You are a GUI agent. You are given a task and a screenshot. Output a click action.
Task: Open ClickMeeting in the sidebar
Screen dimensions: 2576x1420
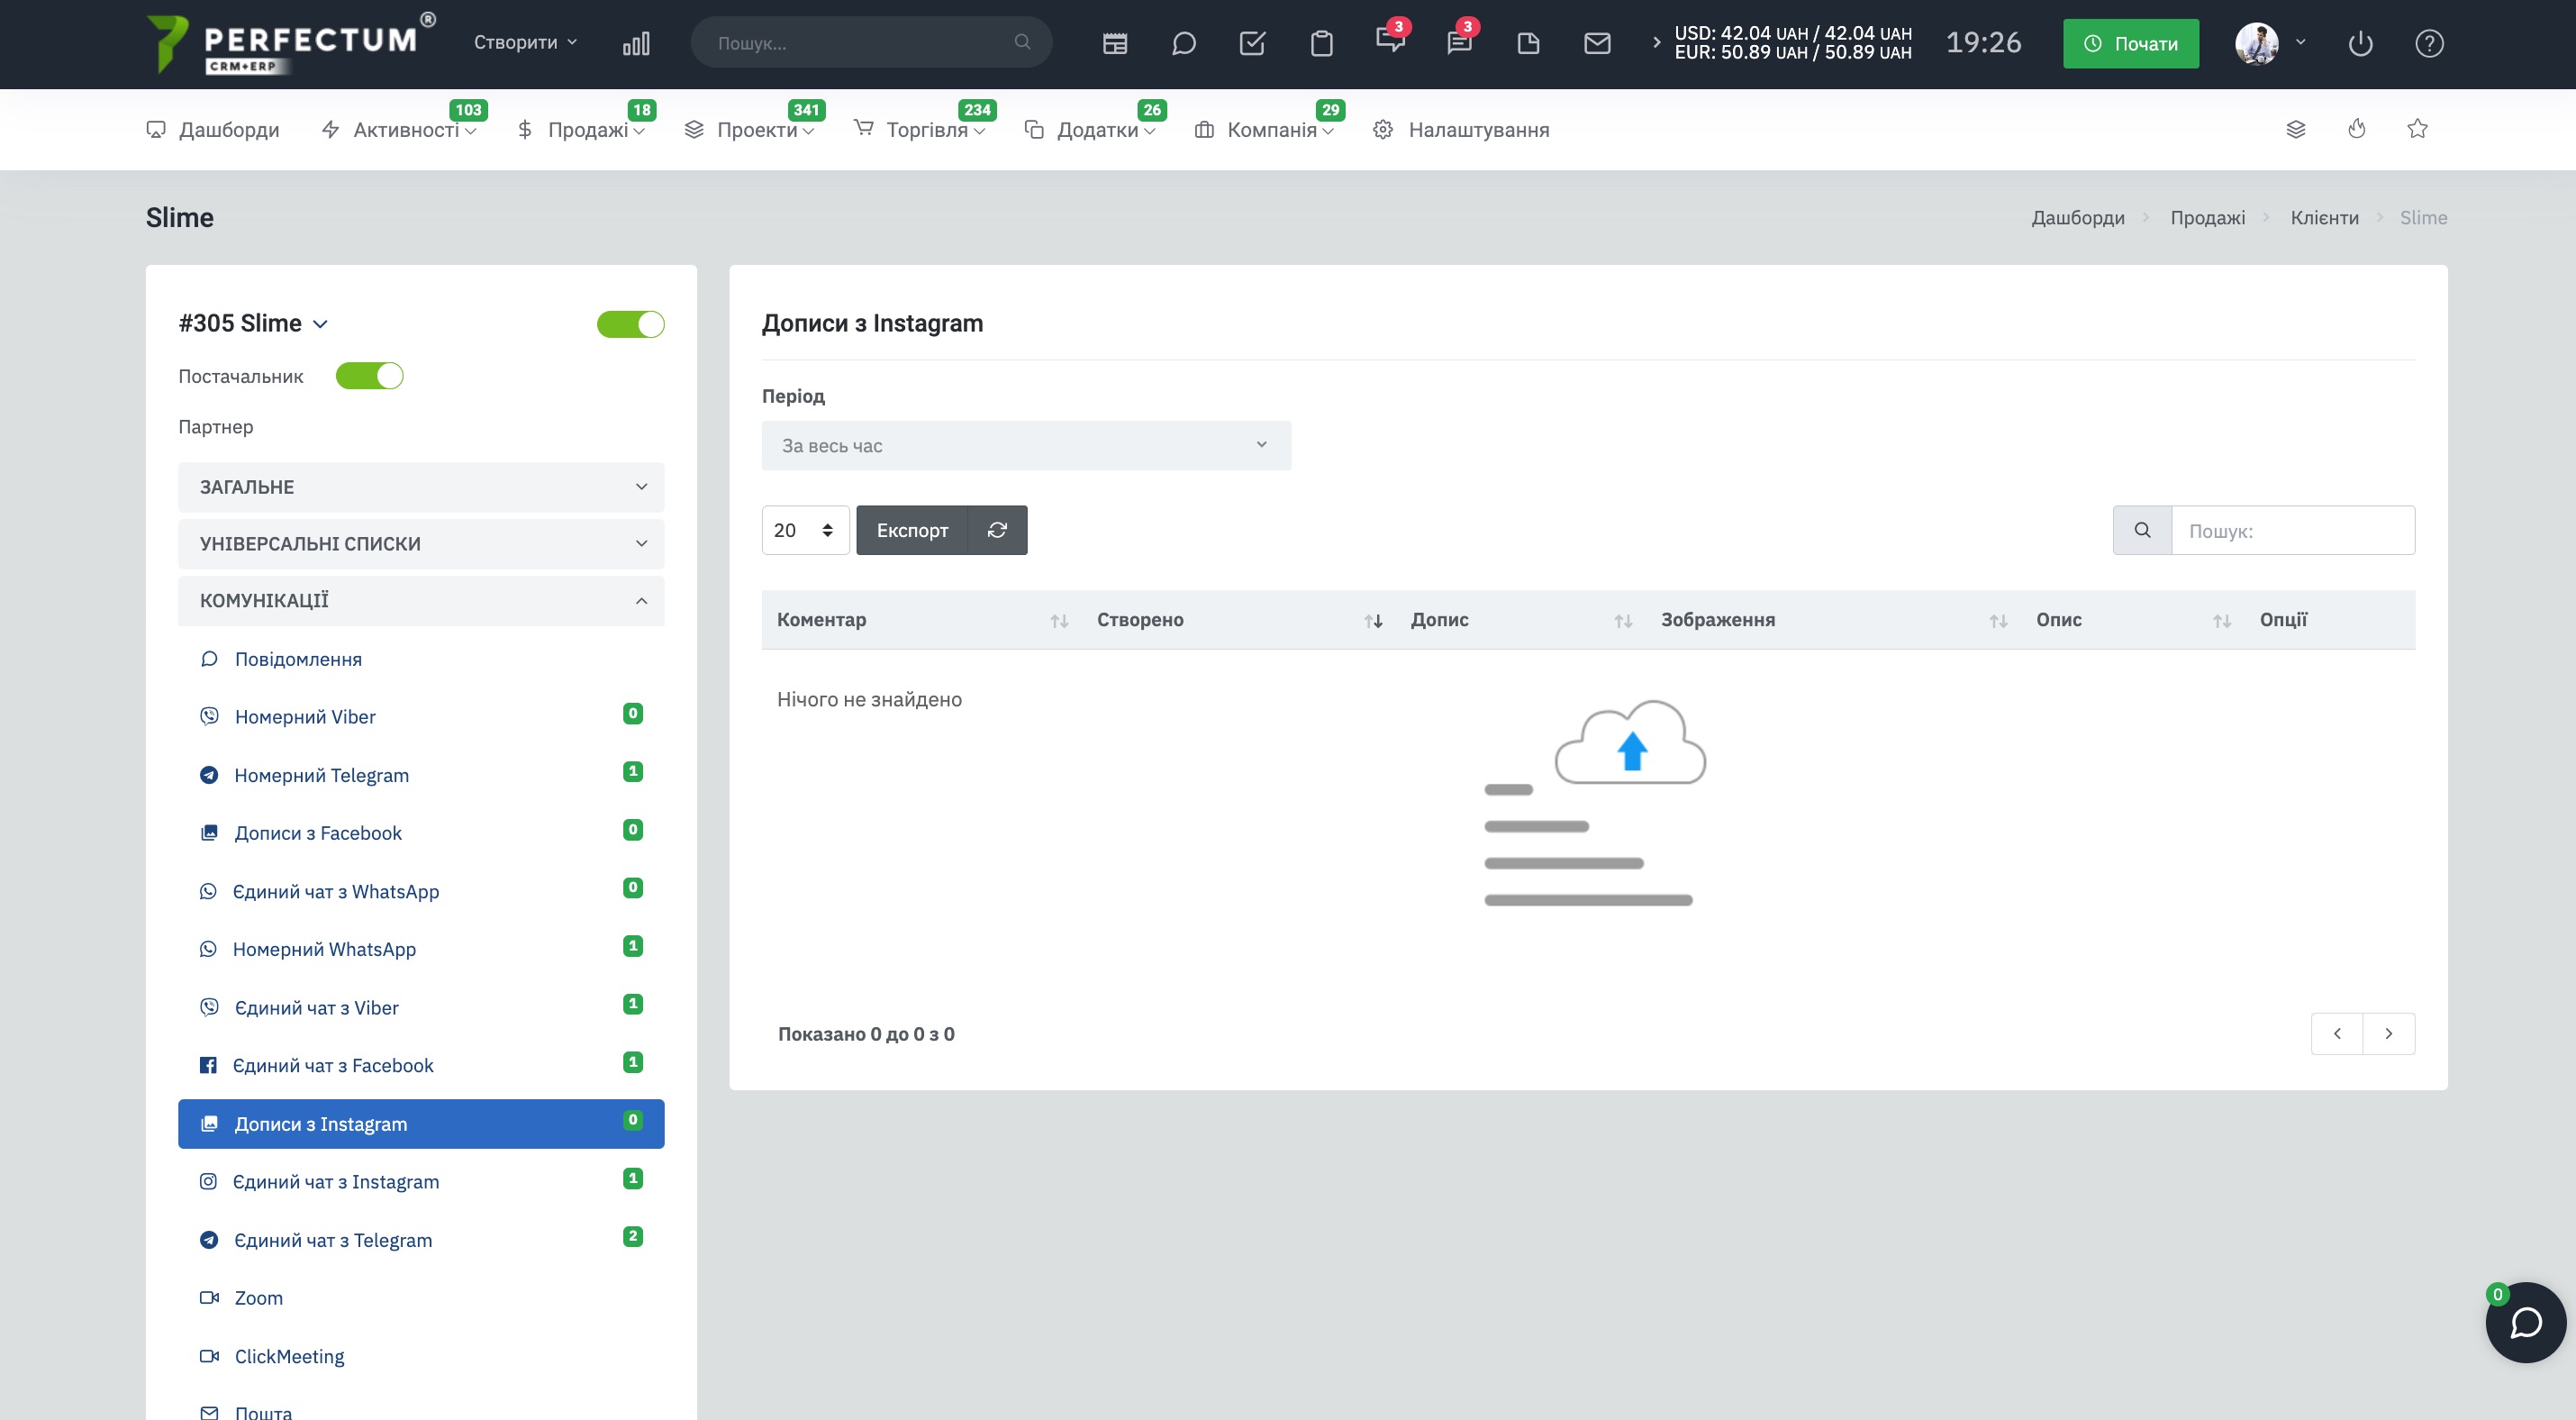421,1357
